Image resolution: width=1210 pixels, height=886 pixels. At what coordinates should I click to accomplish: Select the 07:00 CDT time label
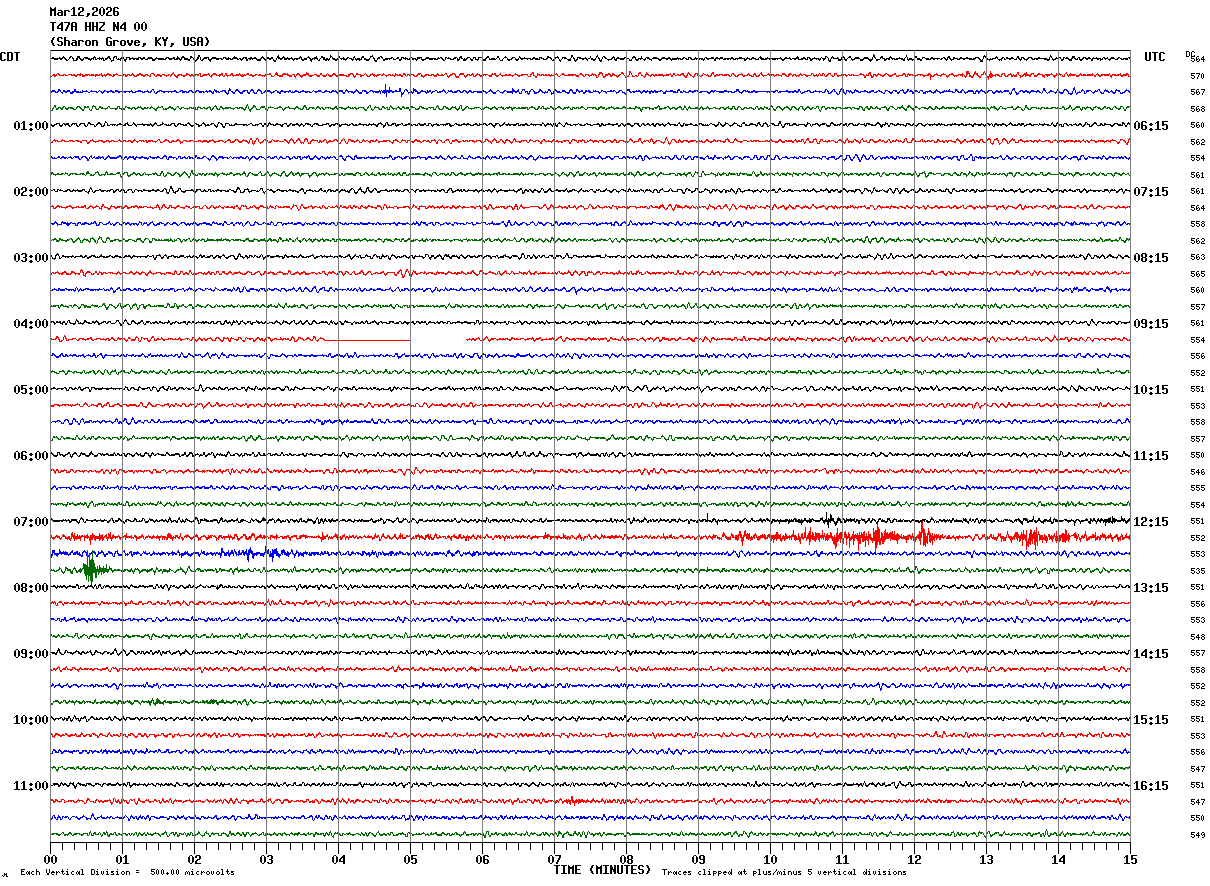30,522
